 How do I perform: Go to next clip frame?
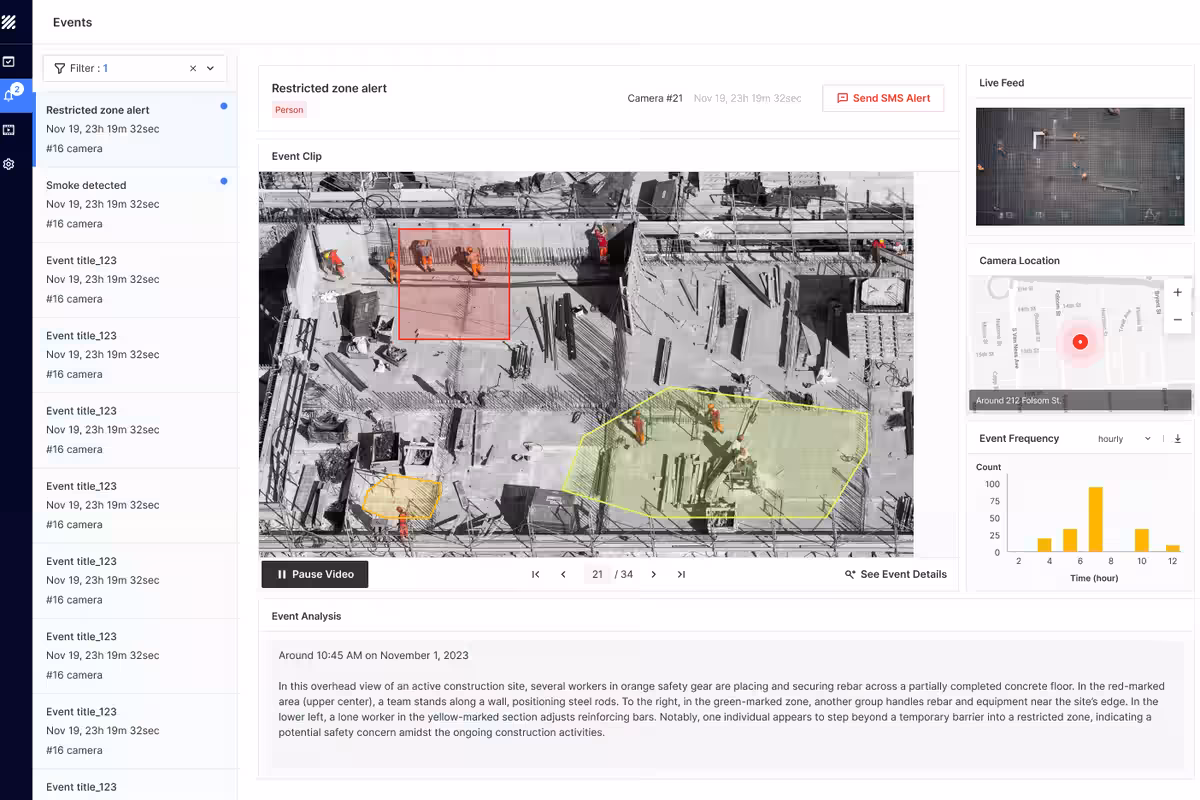tap(654, 575)
